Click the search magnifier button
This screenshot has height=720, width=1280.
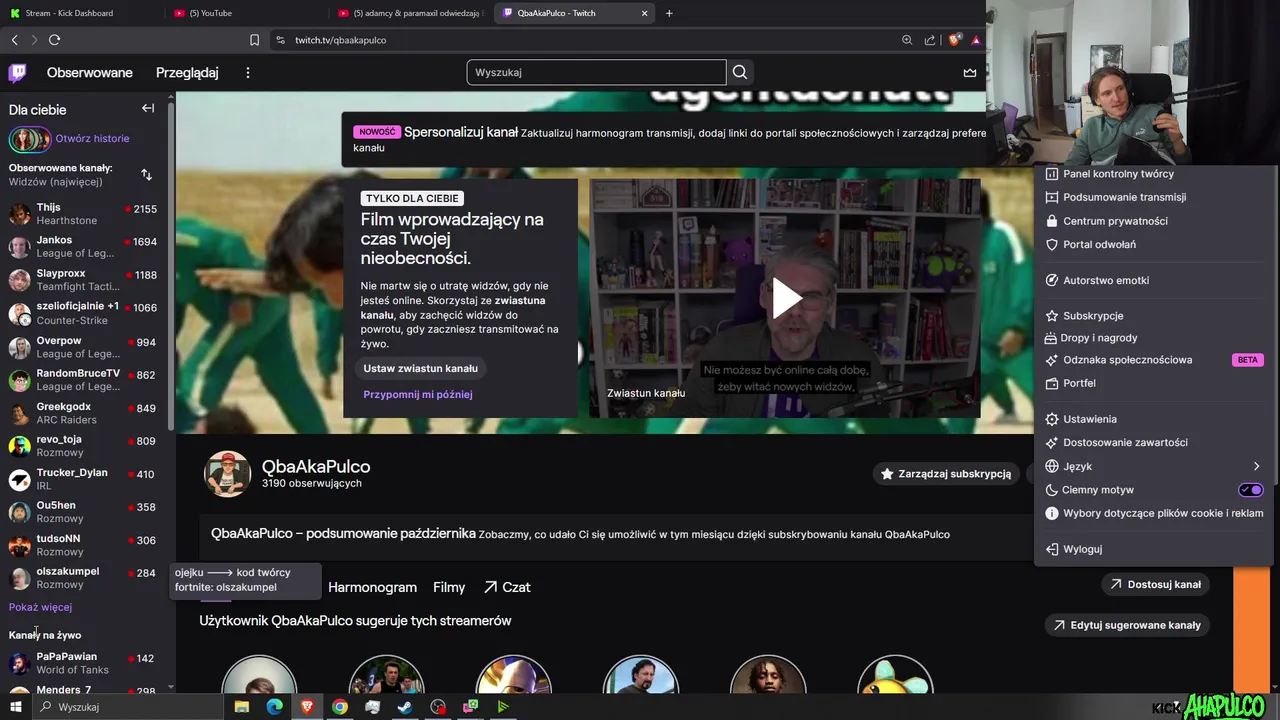pos(740,72)
